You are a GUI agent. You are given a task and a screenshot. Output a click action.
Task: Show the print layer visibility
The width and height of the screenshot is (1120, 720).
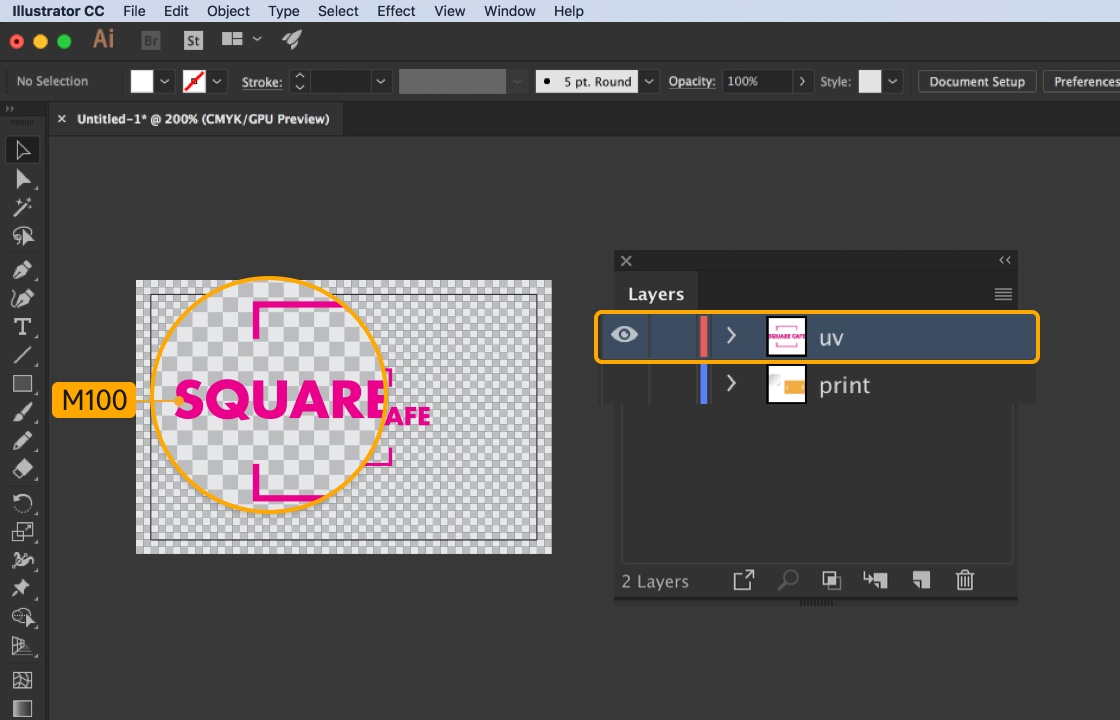tap(624, 385)
